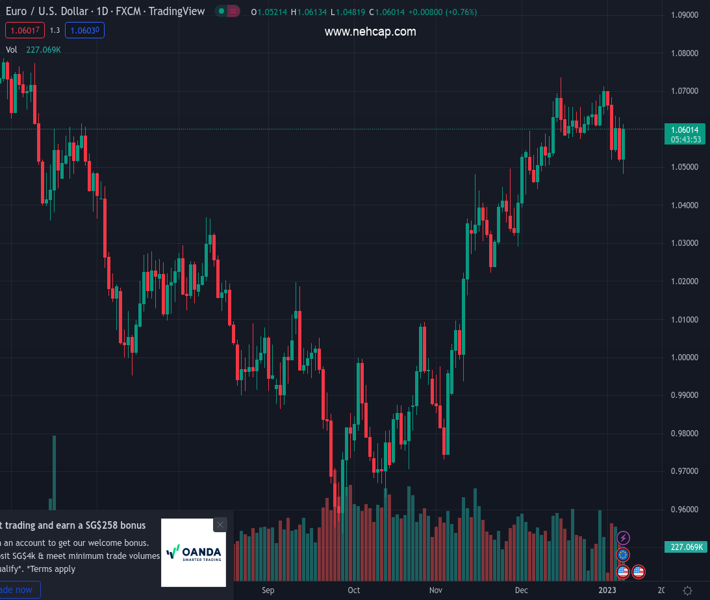This screenshot has width=710, height=600.
Task: Click current price label 1.06014 on axis
Action: pyautogui.click(x=685, y=130)
